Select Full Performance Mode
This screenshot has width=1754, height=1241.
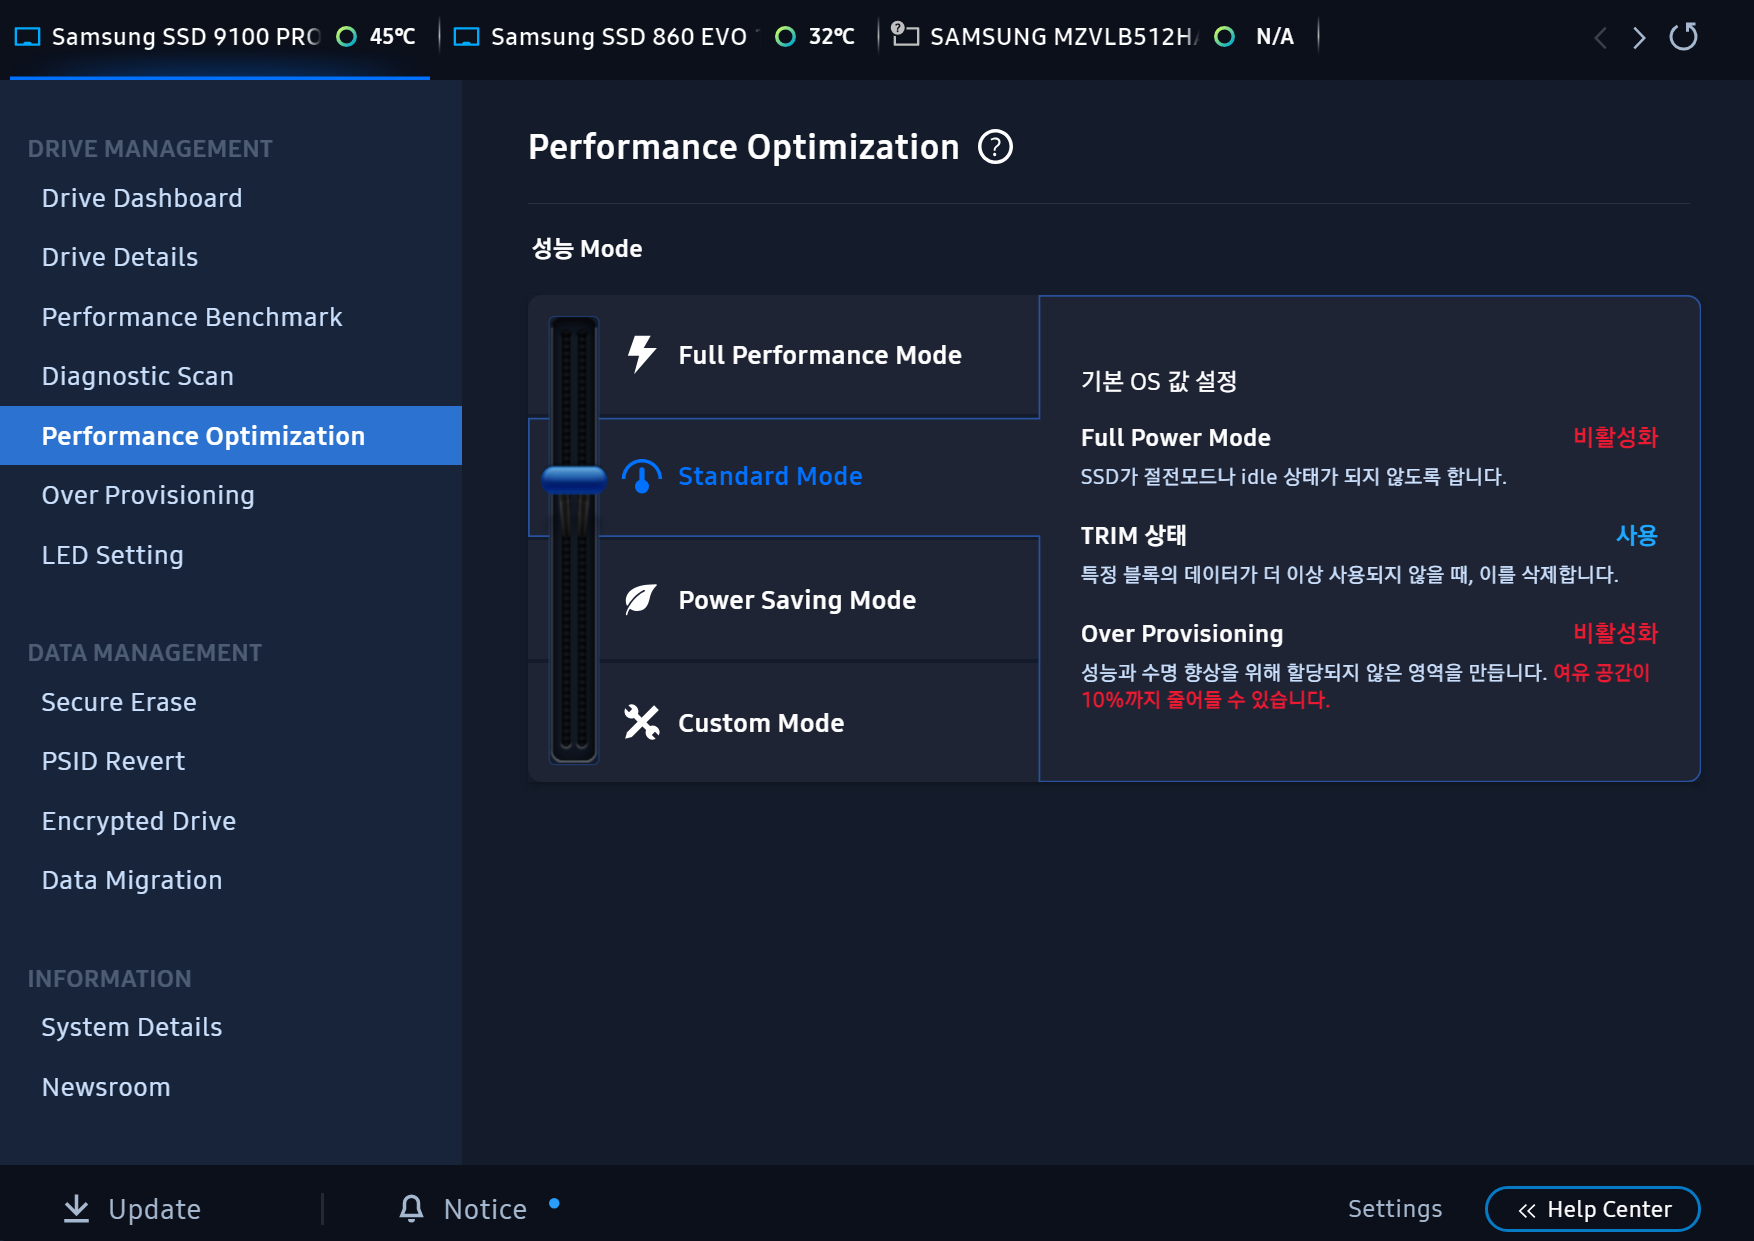(819, 356)
